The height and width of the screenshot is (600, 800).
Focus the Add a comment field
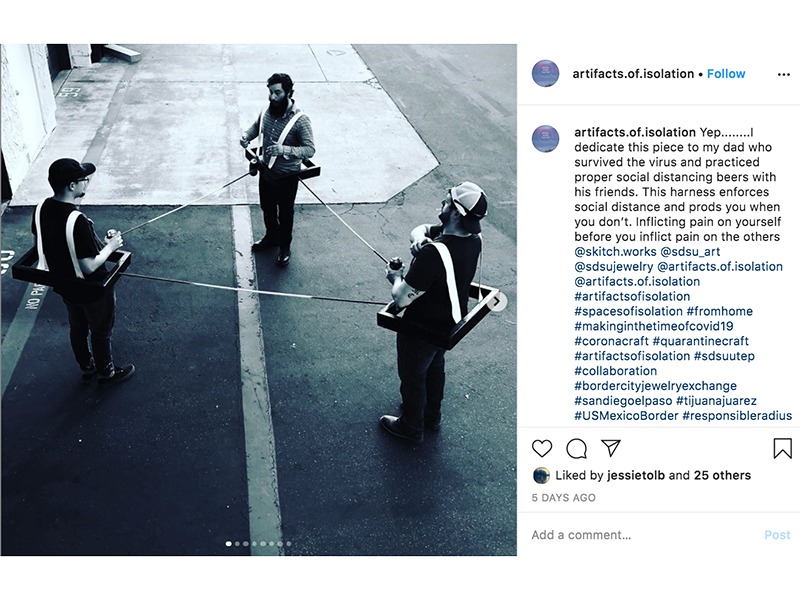(x=643, y=535)
